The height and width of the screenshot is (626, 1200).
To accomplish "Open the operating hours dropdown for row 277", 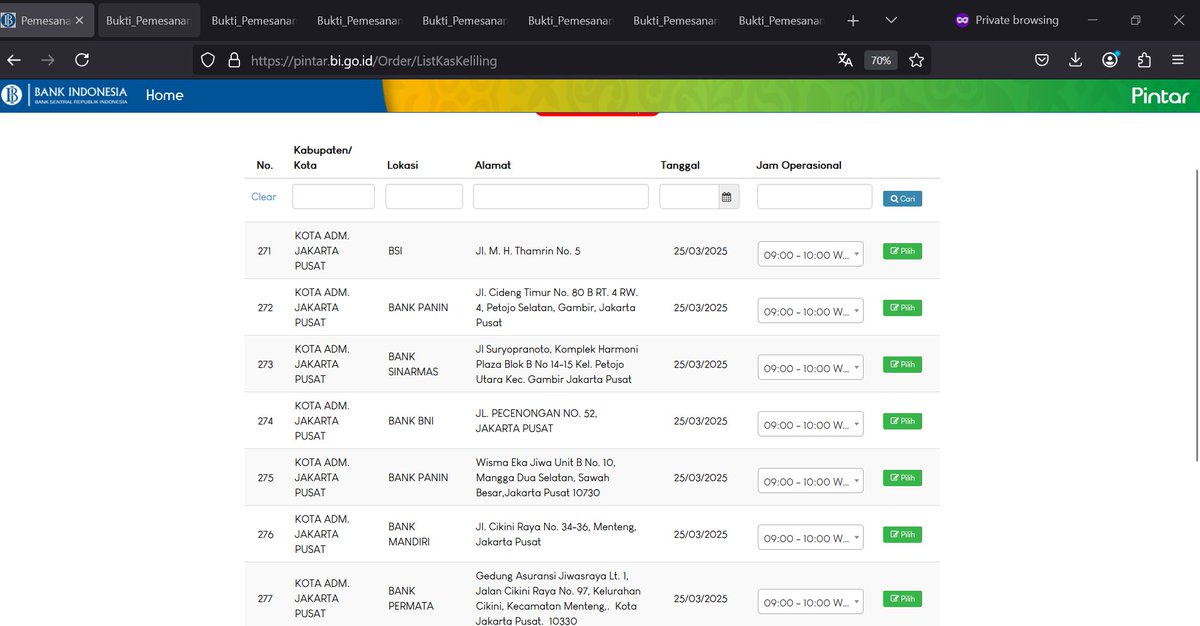I will [810, 602].
